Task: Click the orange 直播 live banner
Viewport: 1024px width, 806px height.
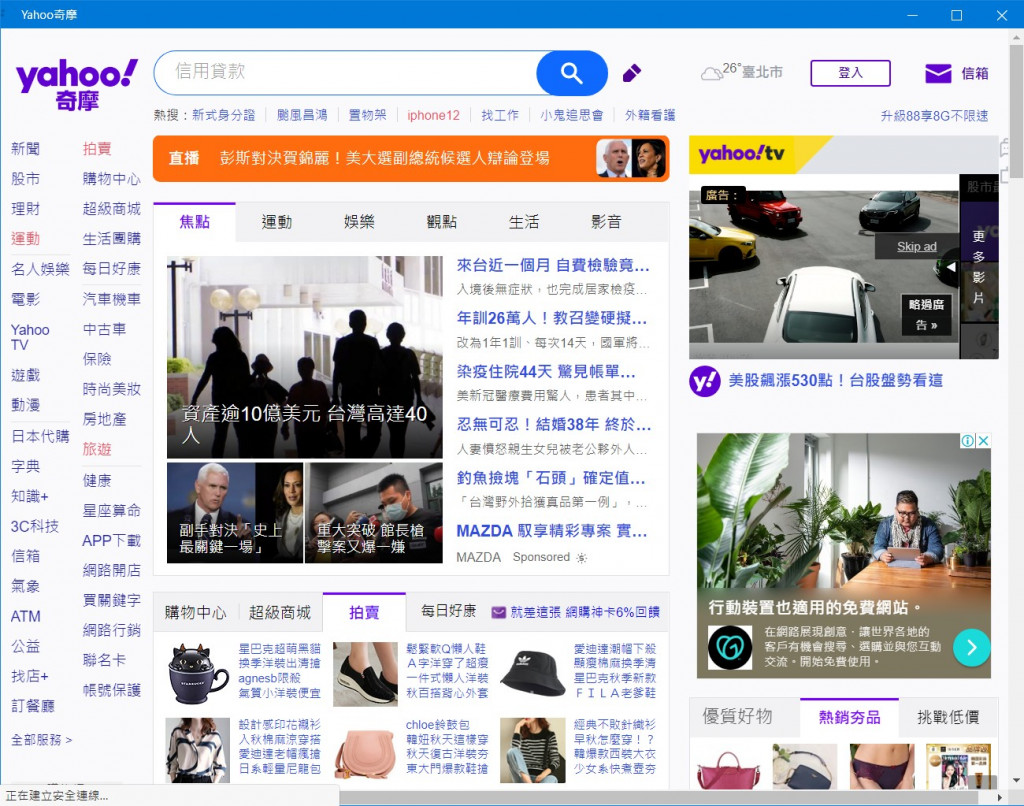Action: pyautogui.click(x=411, y=159)
